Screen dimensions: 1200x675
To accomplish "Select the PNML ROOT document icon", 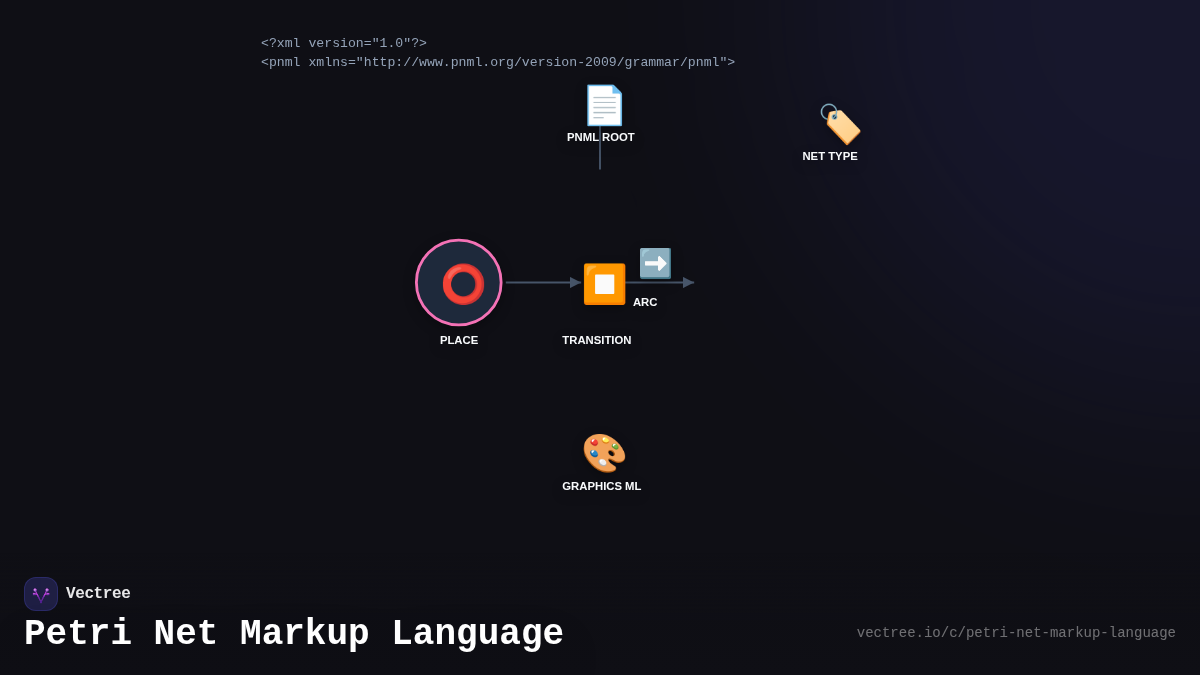I will (x=602, y=105).
